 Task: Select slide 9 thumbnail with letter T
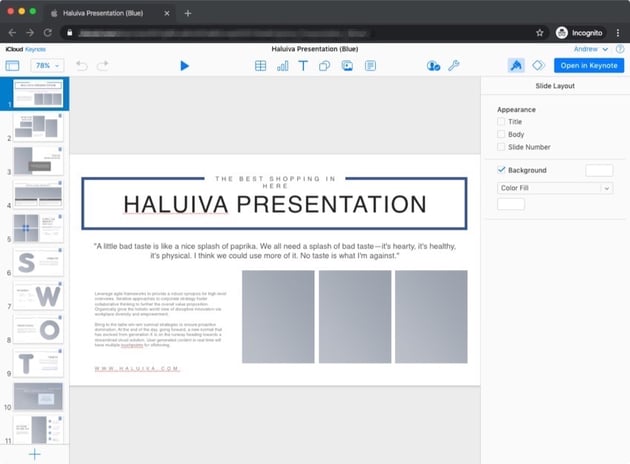38,363
